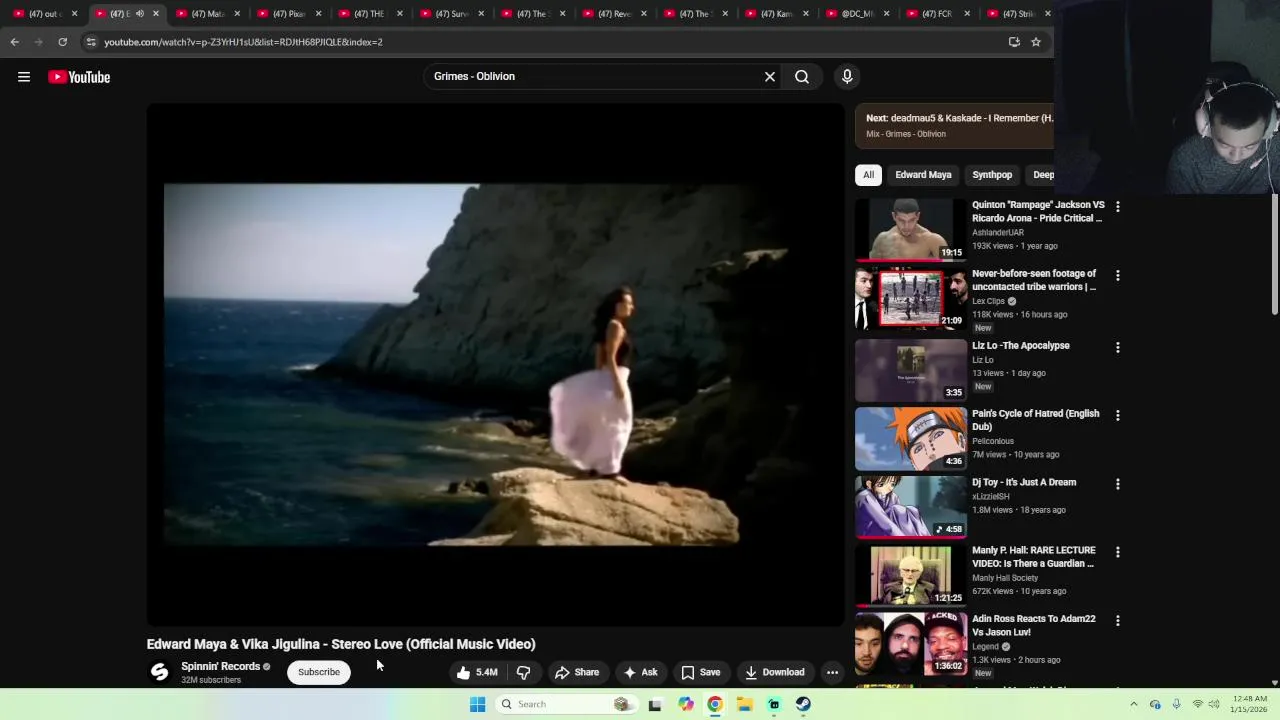
Task: Click the install app icon in address bar
Action: [x=1014, y=42]
